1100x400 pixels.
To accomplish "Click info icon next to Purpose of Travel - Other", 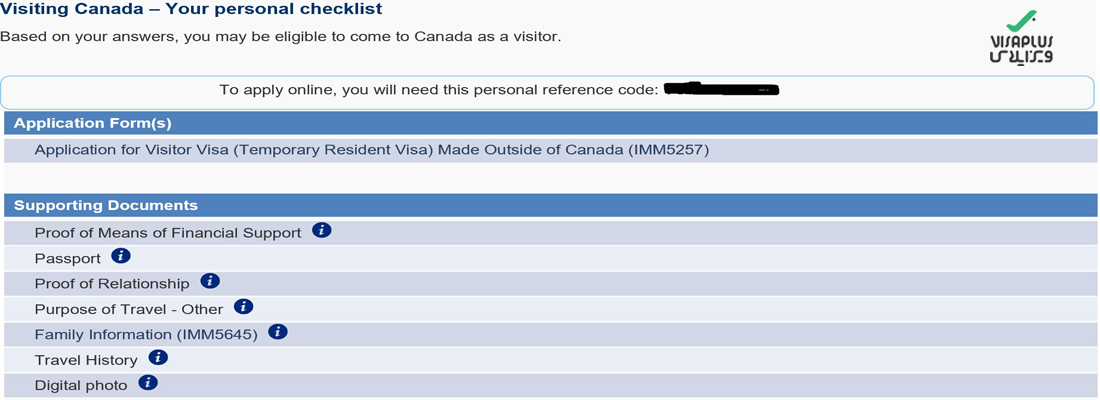I will point(244,307).
